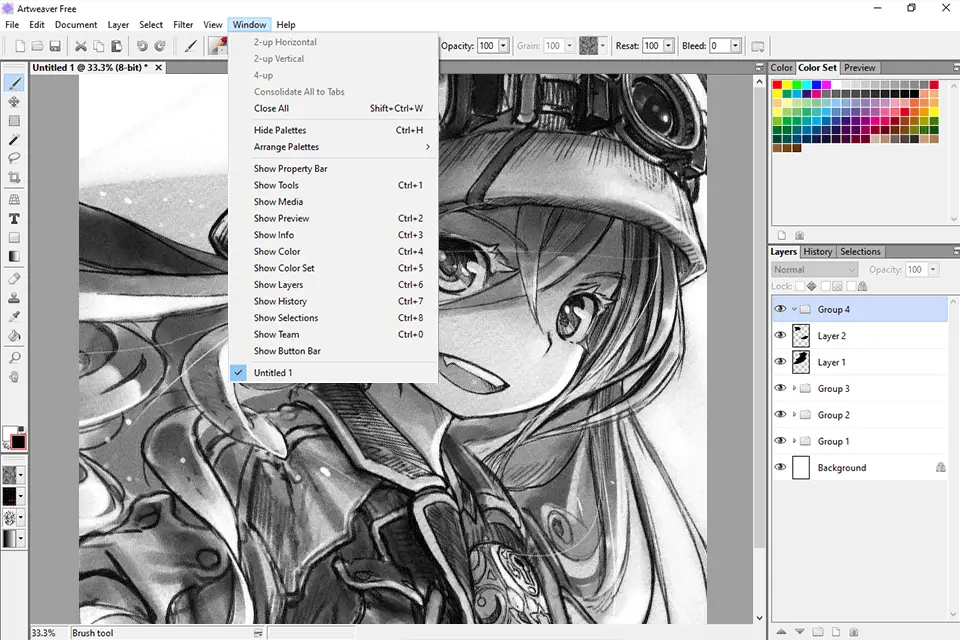Check the Lock all checkbox beside padlock
The height and width of the screenshot is (640, 960).
pos(852,286)
